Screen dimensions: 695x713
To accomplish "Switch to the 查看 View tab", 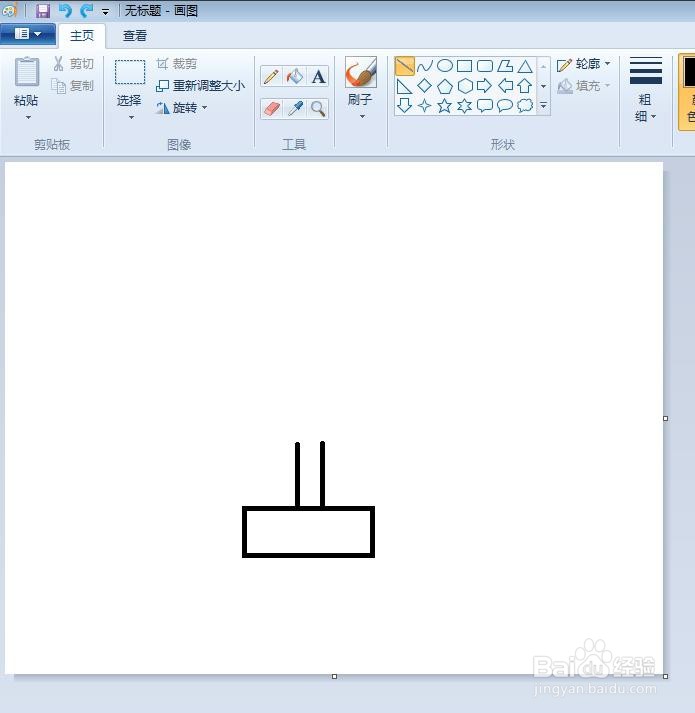I will coord(135,35).
